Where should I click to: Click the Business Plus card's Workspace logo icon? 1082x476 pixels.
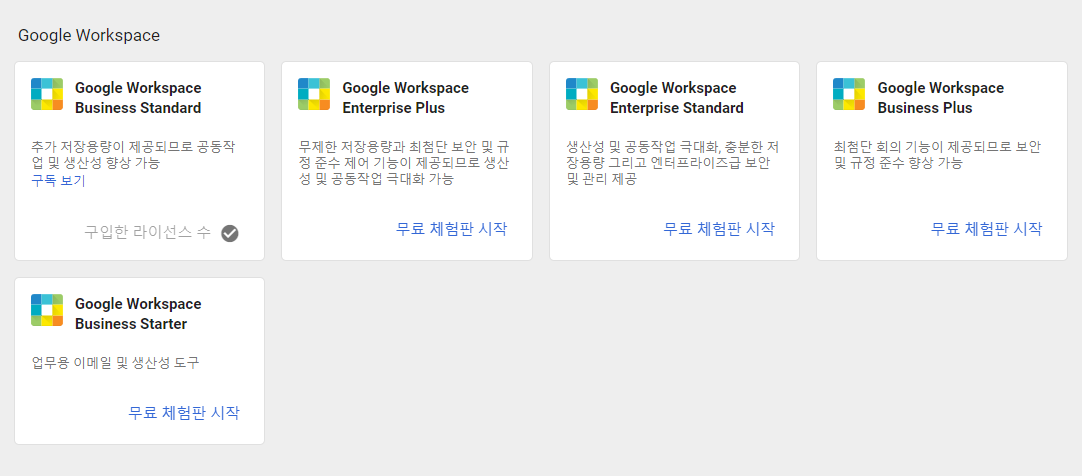pos(849,94)
